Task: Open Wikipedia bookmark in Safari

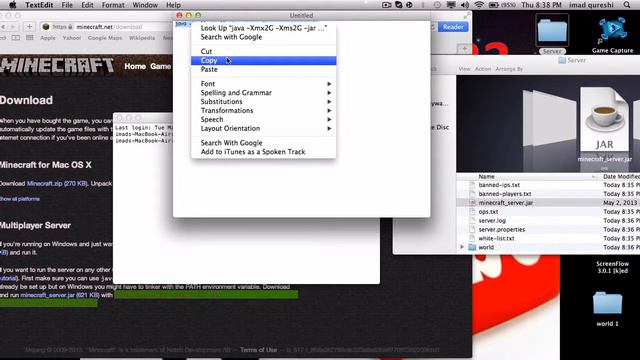Action: pos(142,38)
